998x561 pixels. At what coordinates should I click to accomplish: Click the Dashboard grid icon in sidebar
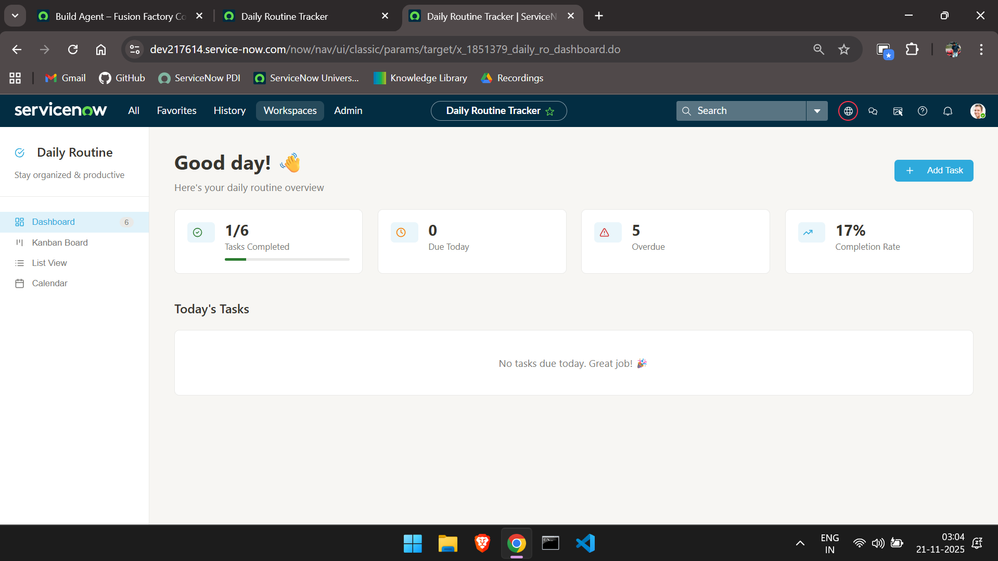(20, 222)
